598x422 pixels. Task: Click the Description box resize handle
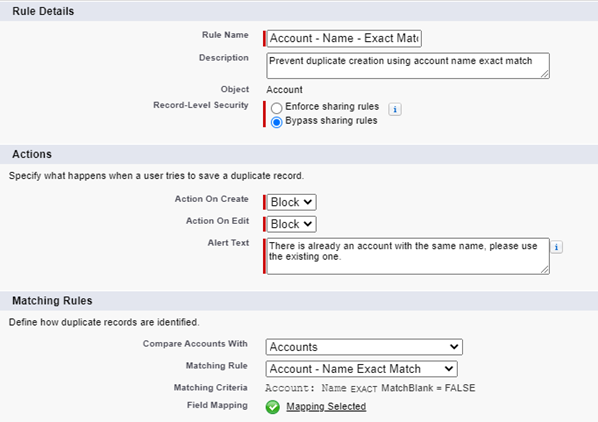[x=545, y=74]
